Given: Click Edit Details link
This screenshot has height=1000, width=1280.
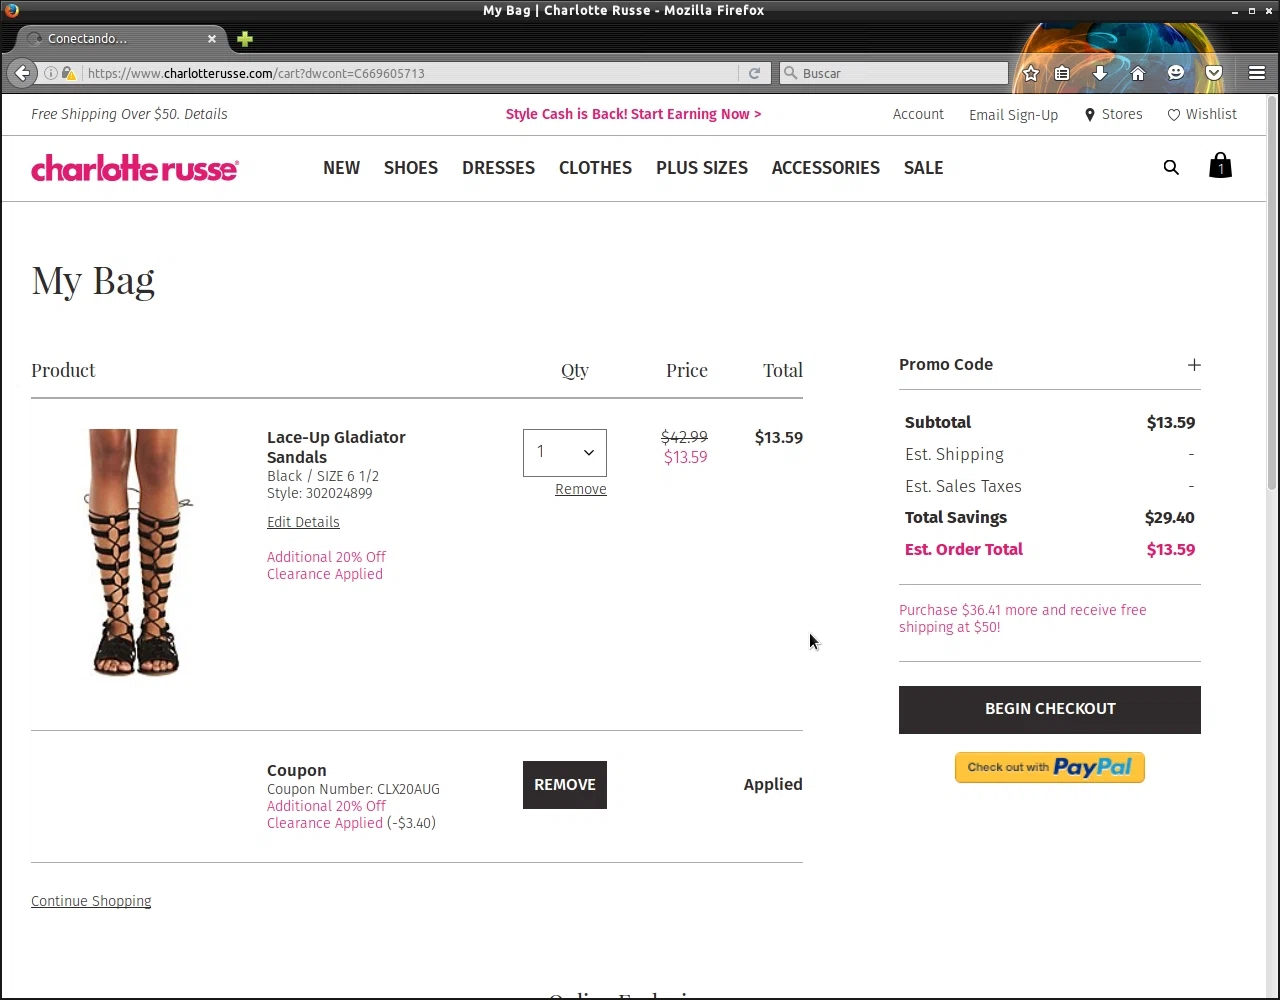Looking at the screenshot, I should 303,522.
